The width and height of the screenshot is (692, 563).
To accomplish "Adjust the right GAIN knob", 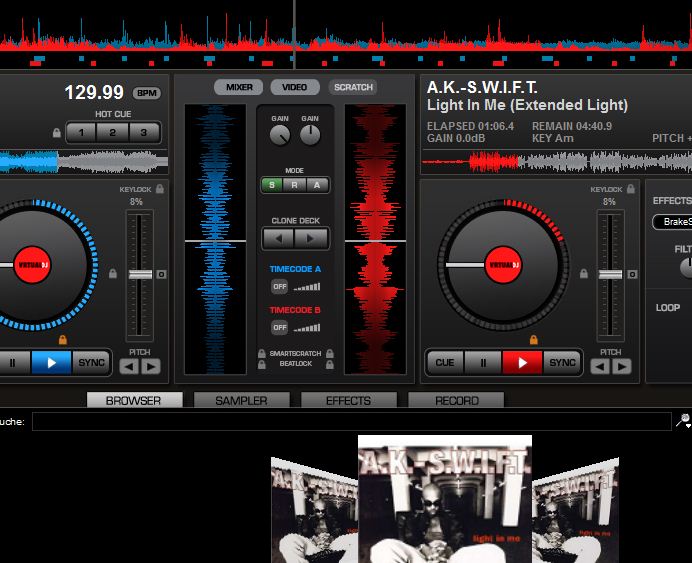I will pyautogui.click(x=310, y=135).
